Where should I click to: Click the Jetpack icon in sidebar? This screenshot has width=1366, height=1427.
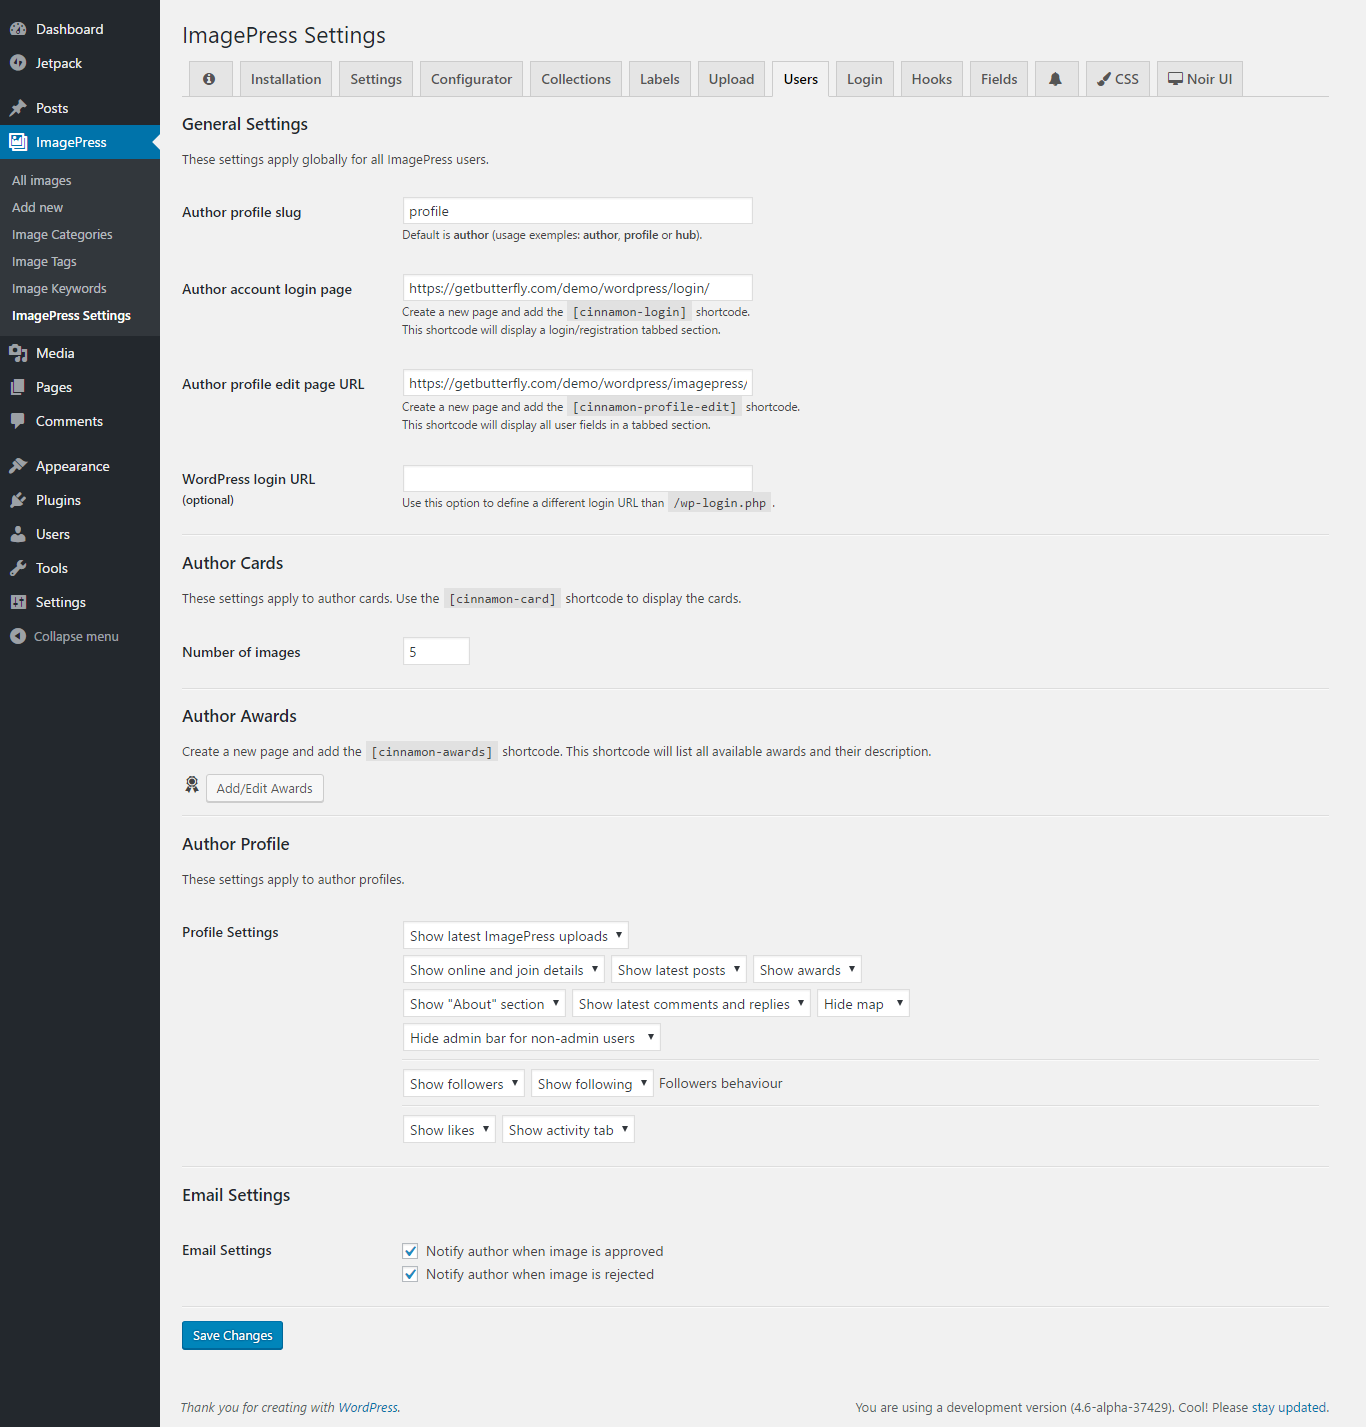click(18, 63)
